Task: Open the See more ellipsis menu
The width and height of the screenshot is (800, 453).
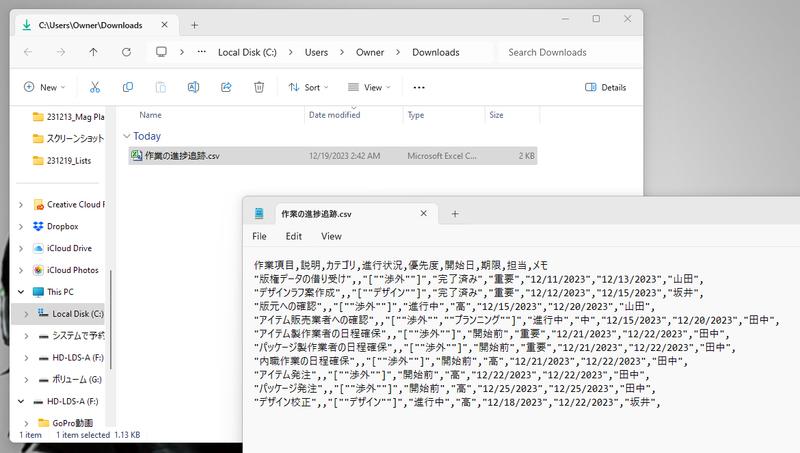Action: coord(419,87)
